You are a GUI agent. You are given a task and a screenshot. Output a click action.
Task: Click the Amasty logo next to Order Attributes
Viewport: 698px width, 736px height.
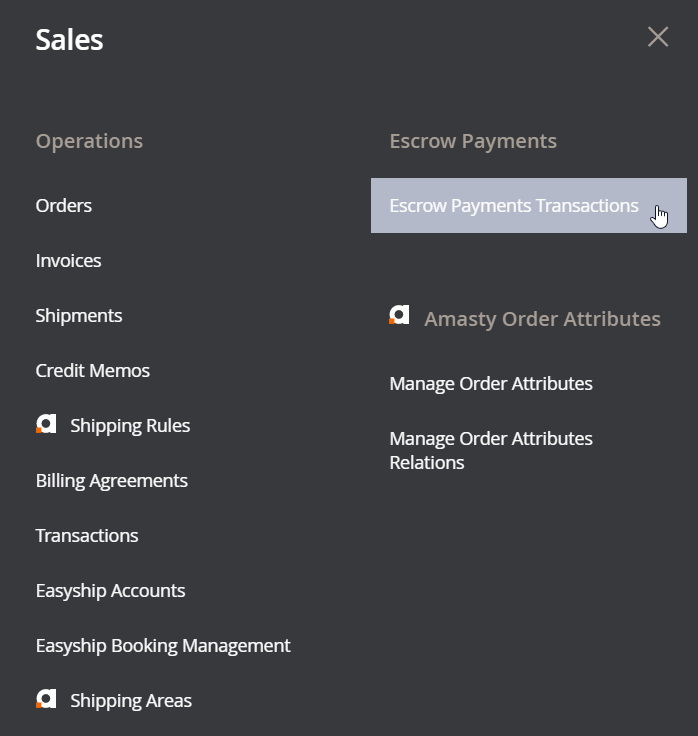coord(399,314)
